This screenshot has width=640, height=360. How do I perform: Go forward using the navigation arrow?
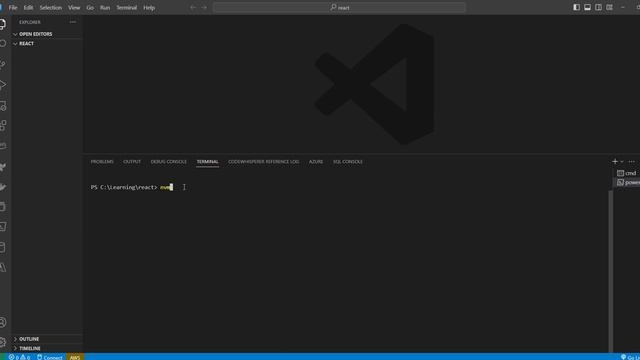204,7
